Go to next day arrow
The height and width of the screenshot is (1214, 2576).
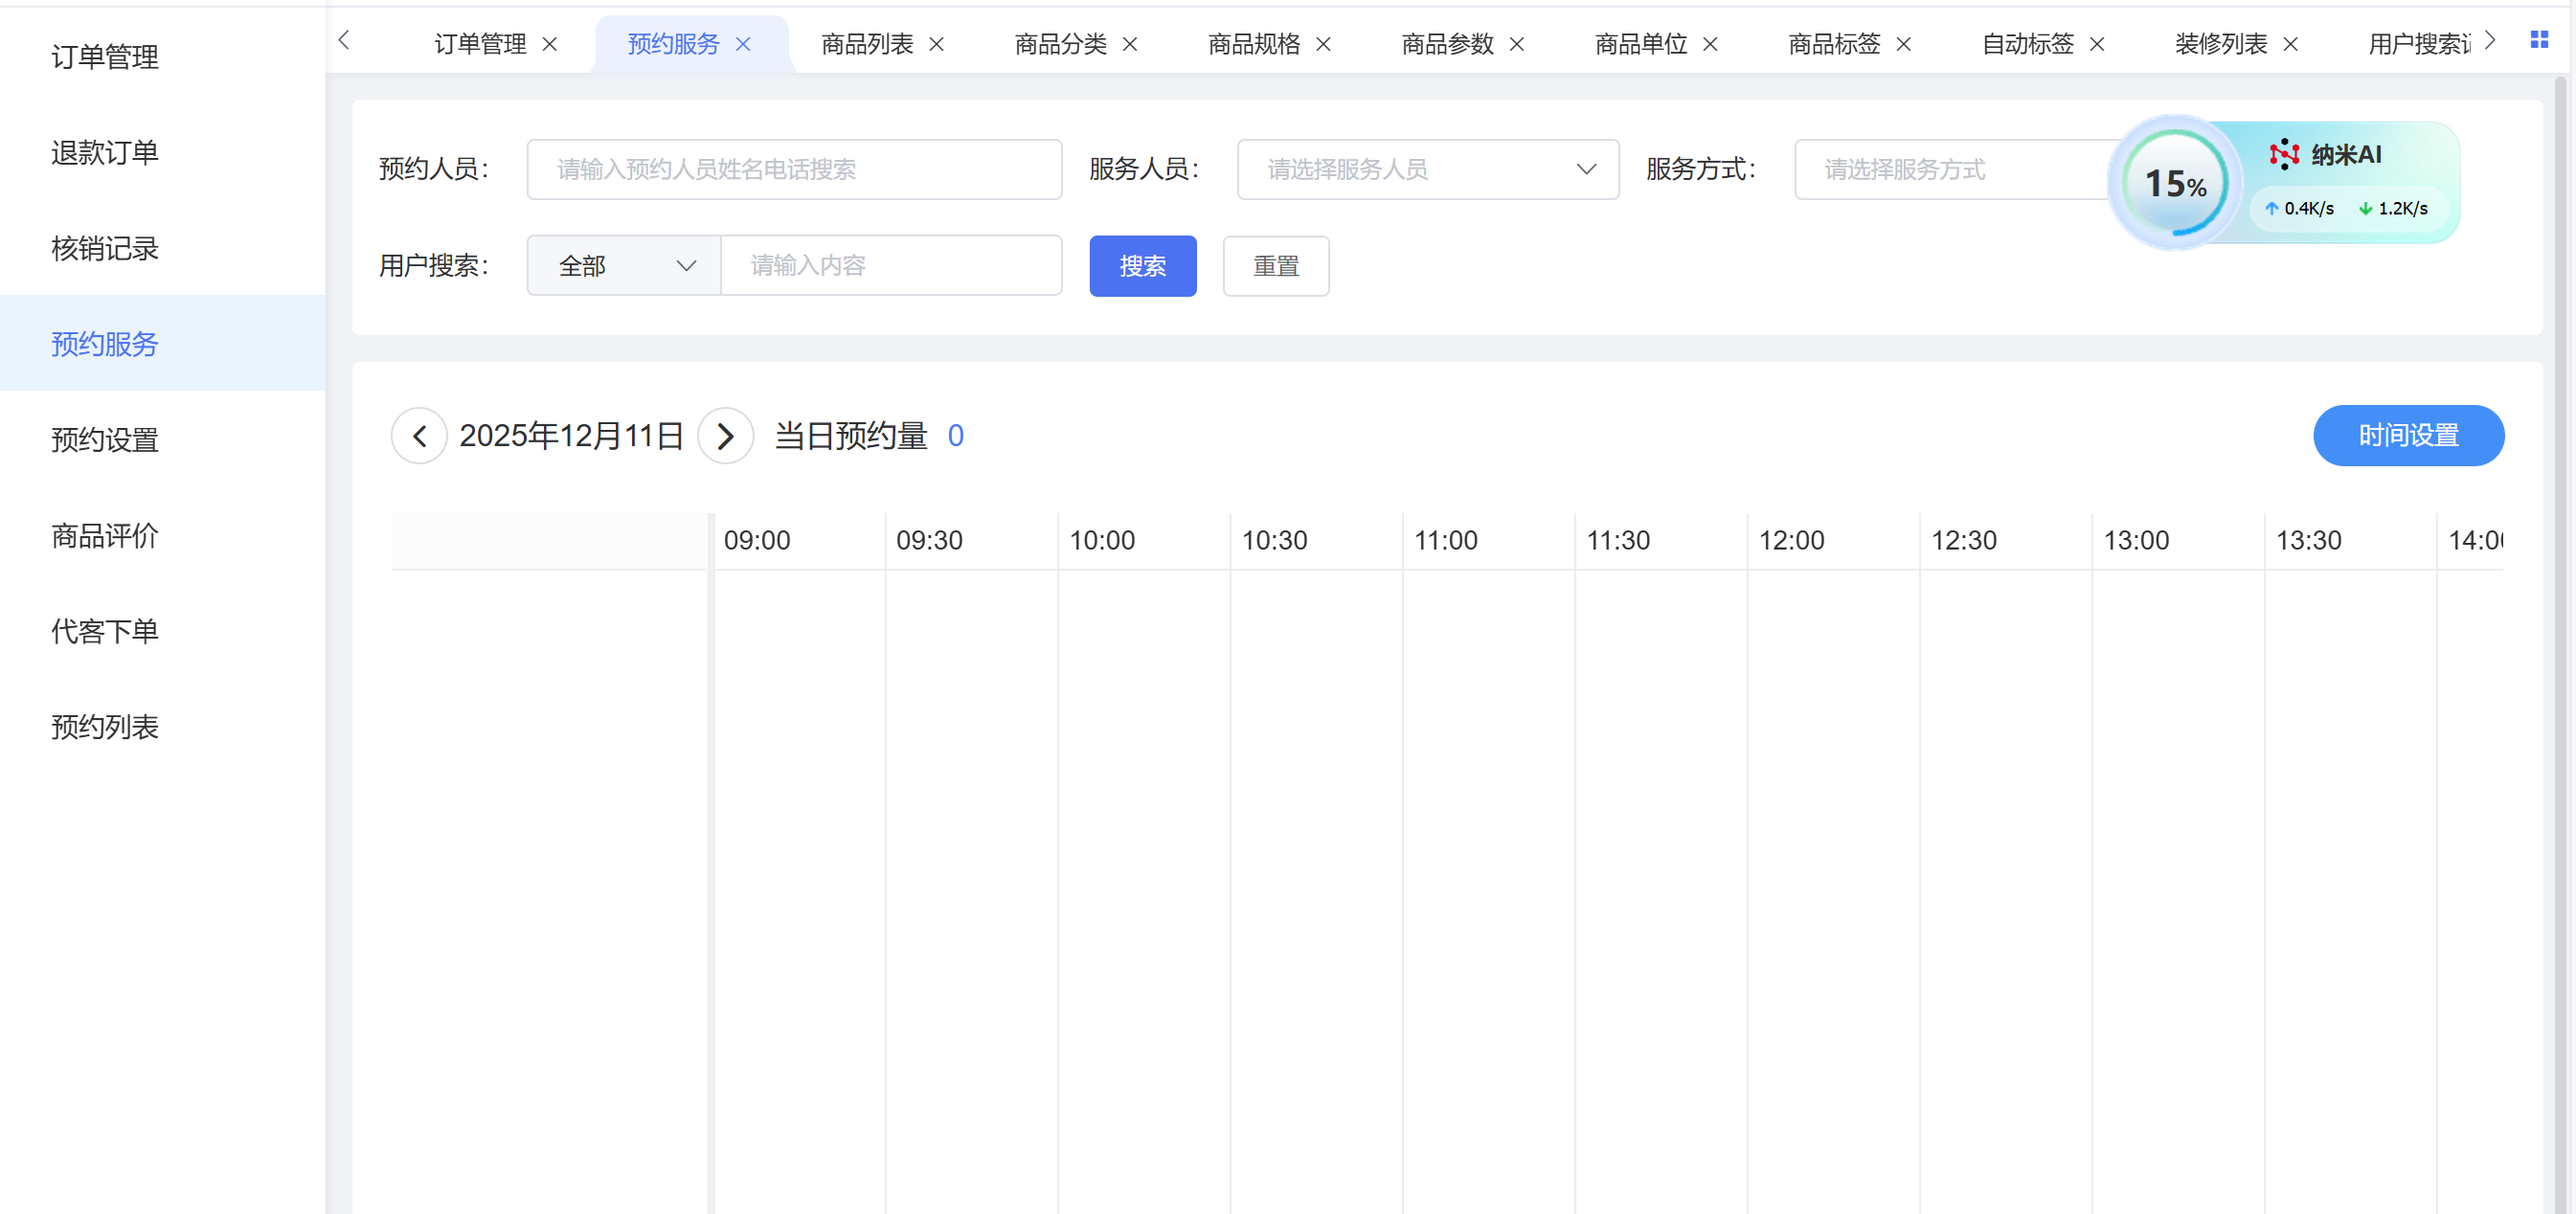[x=725, y=436]
